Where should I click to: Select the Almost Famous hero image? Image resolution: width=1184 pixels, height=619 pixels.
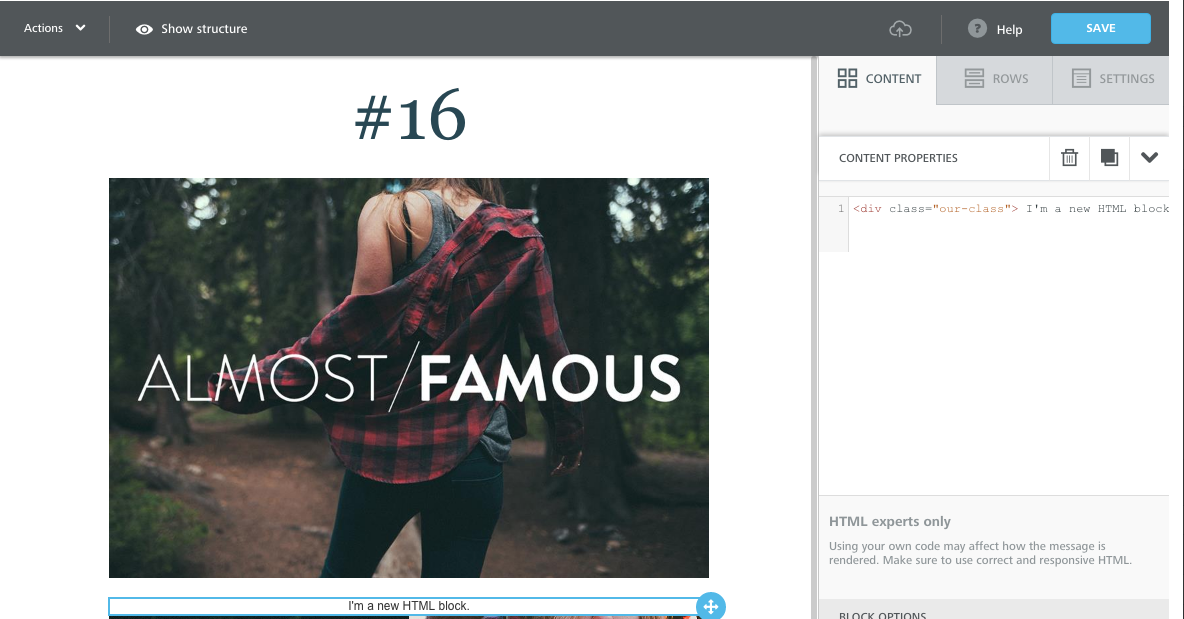409,378
